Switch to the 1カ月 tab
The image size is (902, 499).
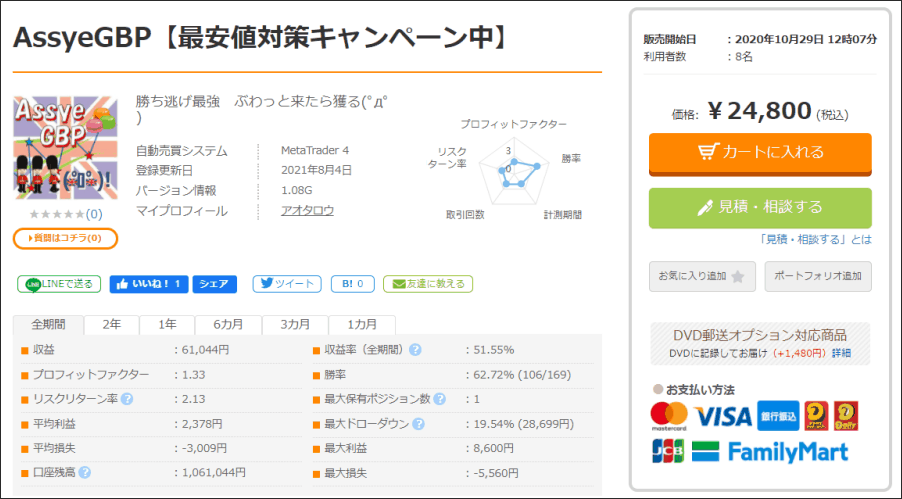[362, 325]
